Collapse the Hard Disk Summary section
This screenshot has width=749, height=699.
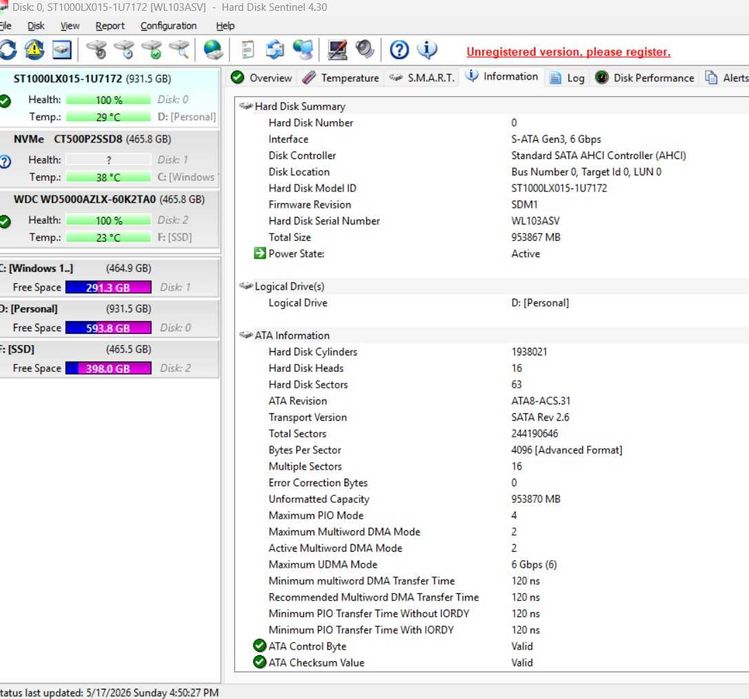click(x=246, y=106)
